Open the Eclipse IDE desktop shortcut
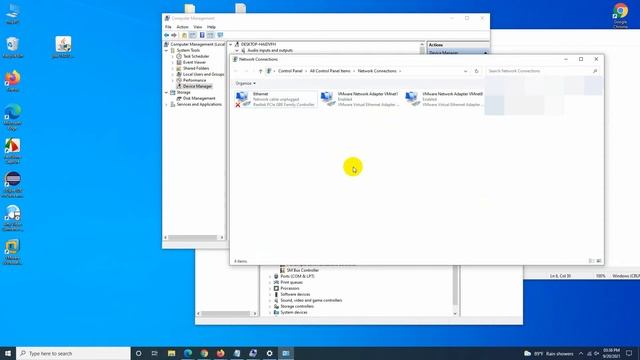Screen dimensions: 640x360 pyautogui.click(x=13, y=185)
